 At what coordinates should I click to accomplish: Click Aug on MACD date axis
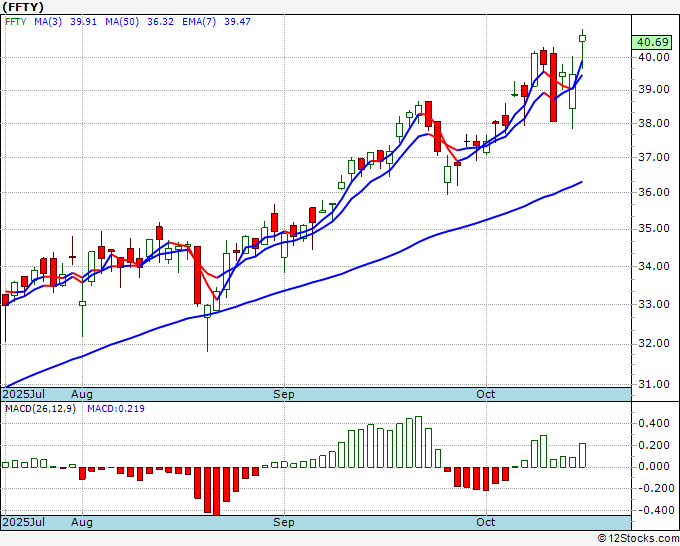point(82,522)
